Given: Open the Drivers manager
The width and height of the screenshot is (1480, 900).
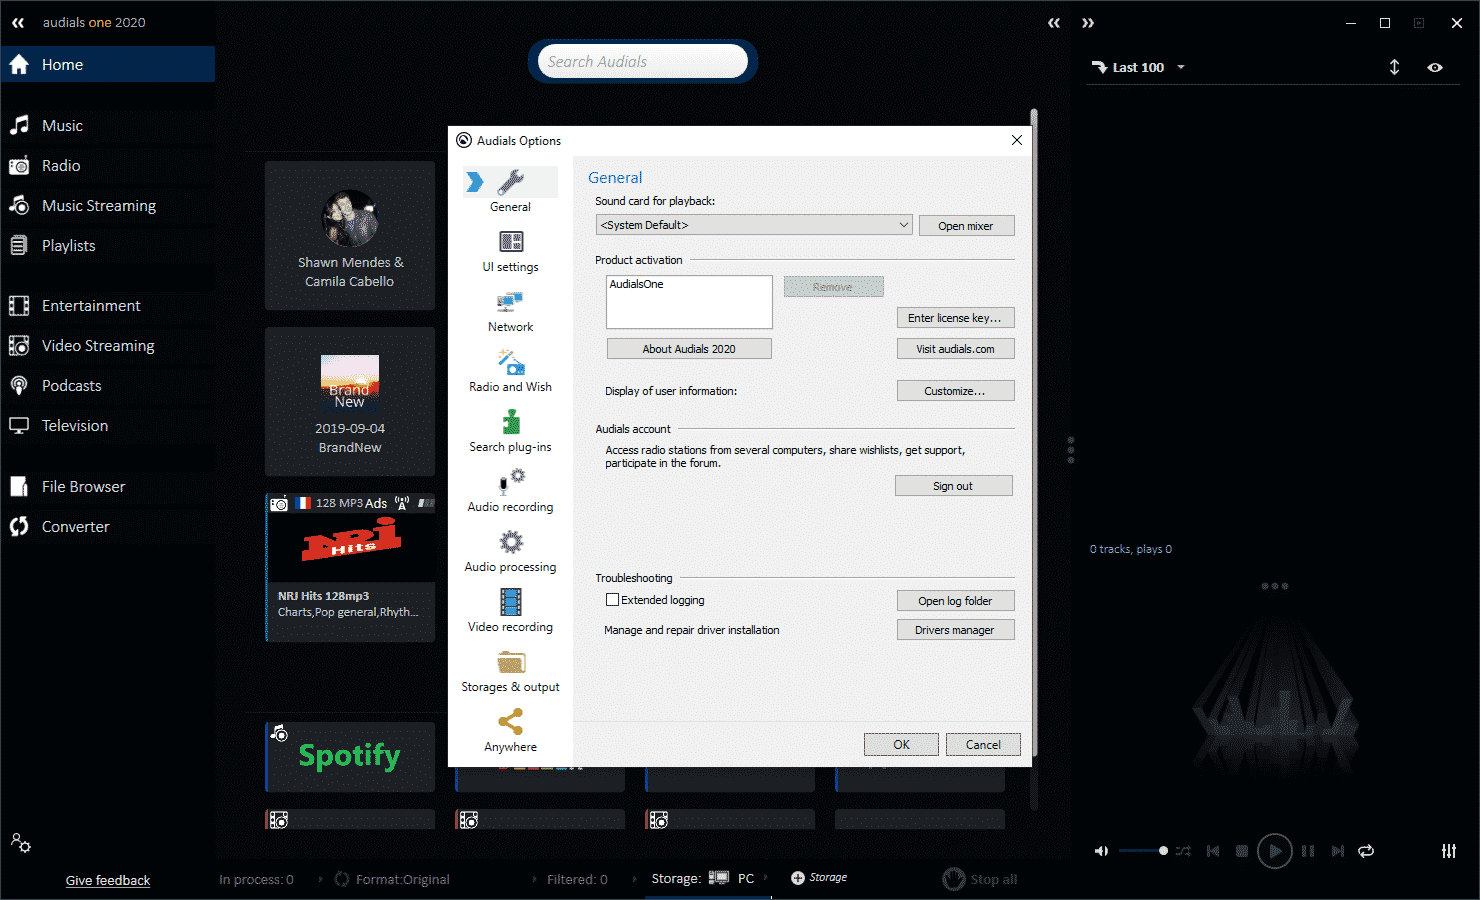Looking at the screenshot, I should click(955, 630).
